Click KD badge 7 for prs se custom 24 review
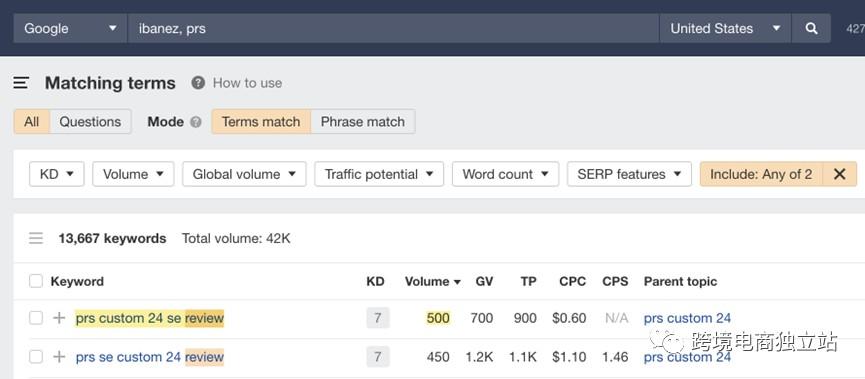This screenshot has width=865, height=379. (378, 357)
